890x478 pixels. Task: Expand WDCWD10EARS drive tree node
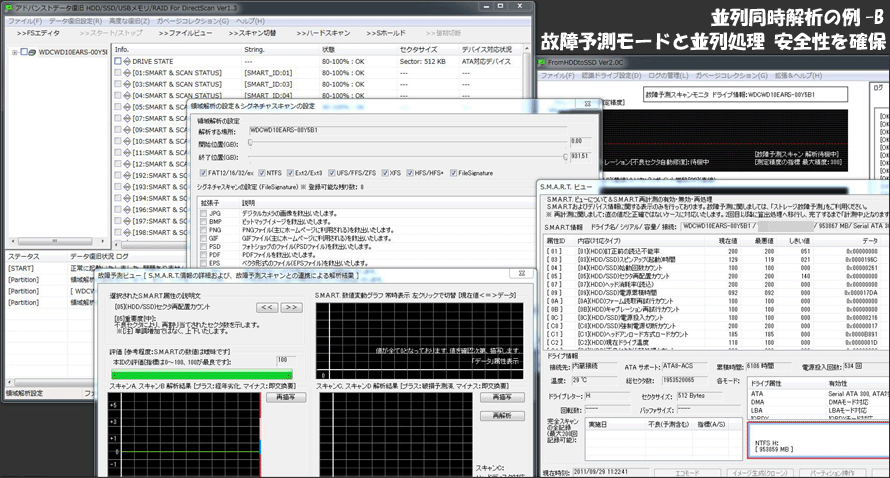[x=14, y=52]
